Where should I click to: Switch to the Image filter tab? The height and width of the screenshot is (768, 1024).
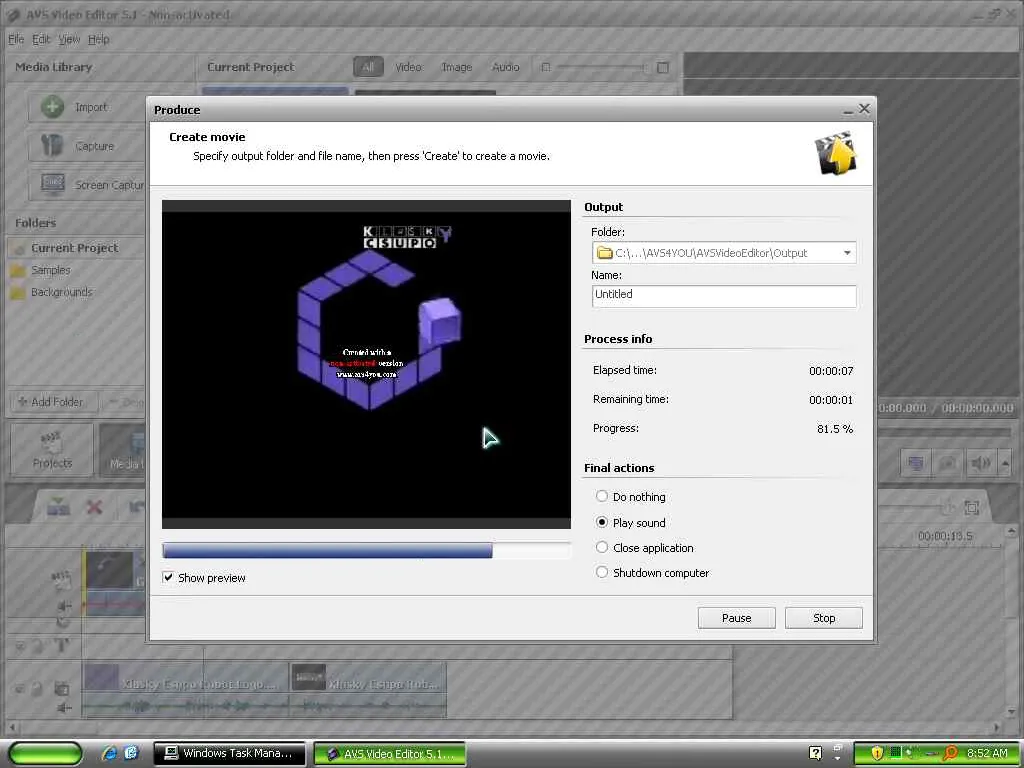pos(456,67)
